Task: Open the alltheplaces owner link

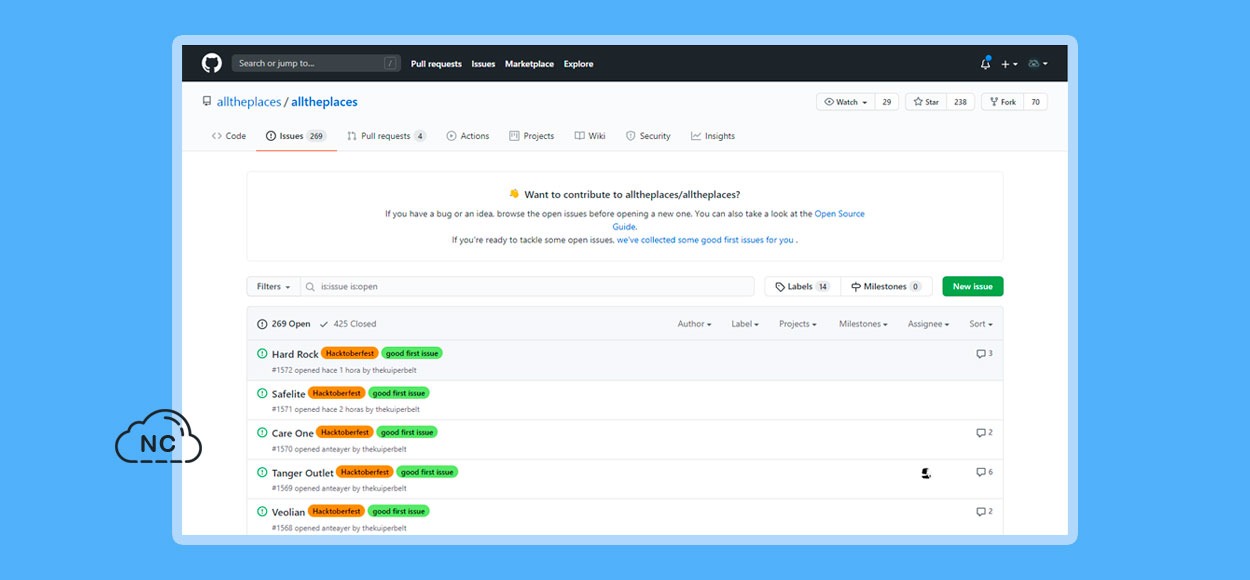Action: pos(249,102)
